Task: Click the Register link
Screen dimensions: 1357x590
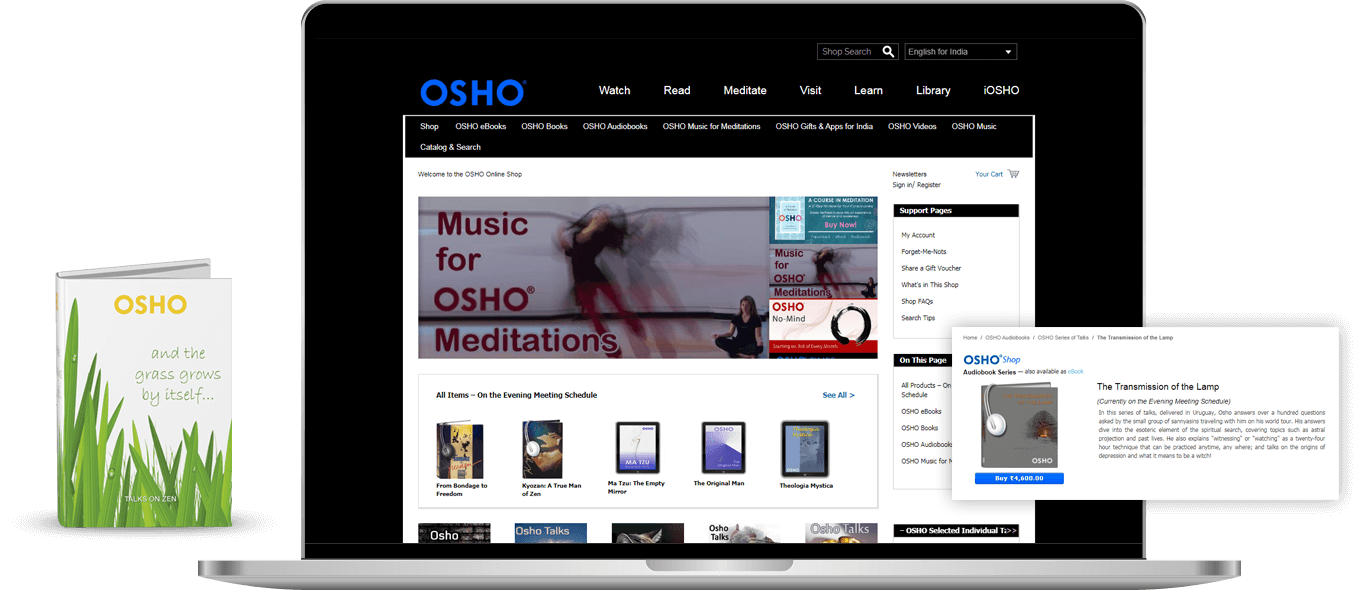Action: 929,185
